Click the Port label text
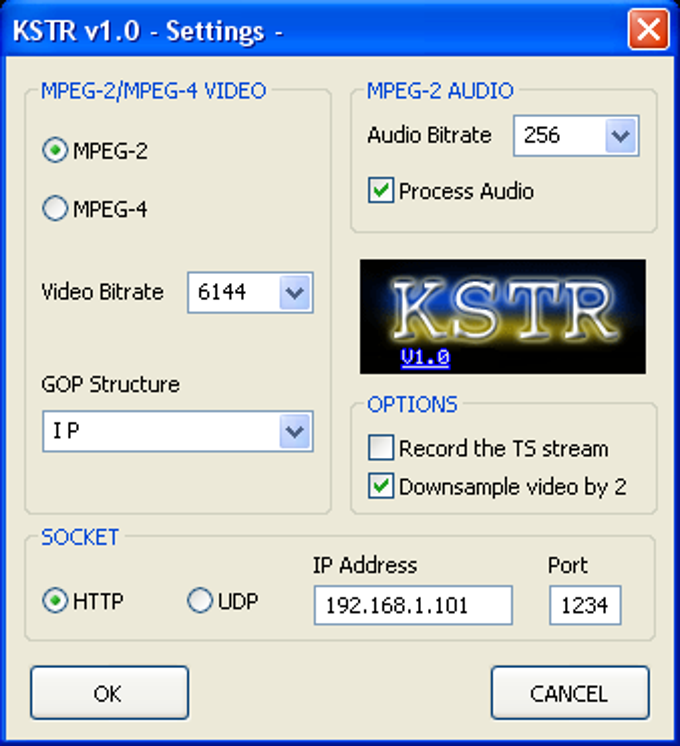Image resolution: width=680 pixels, height=746 pixels. [x=568, y=565]
